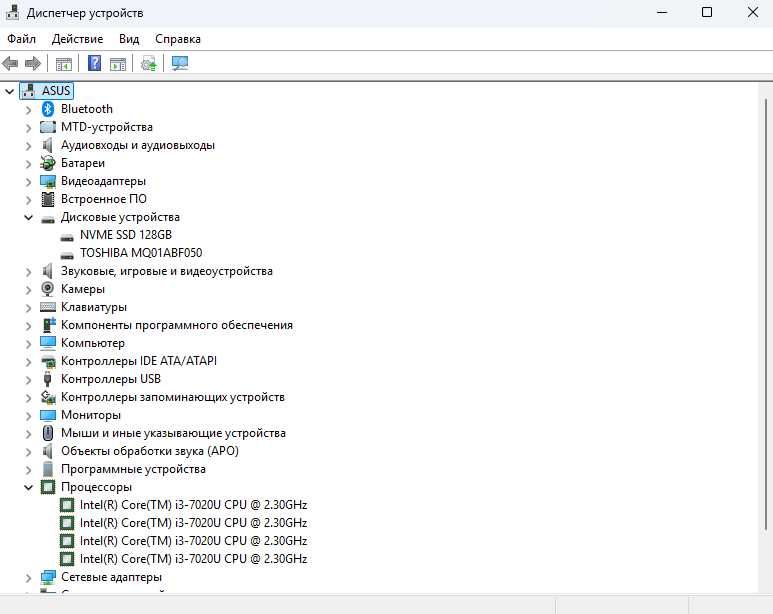This screenshot has width=773, height=614.
Task: Click the Scan for hardware changes monitor icon
Action: [x=180, y=63]
